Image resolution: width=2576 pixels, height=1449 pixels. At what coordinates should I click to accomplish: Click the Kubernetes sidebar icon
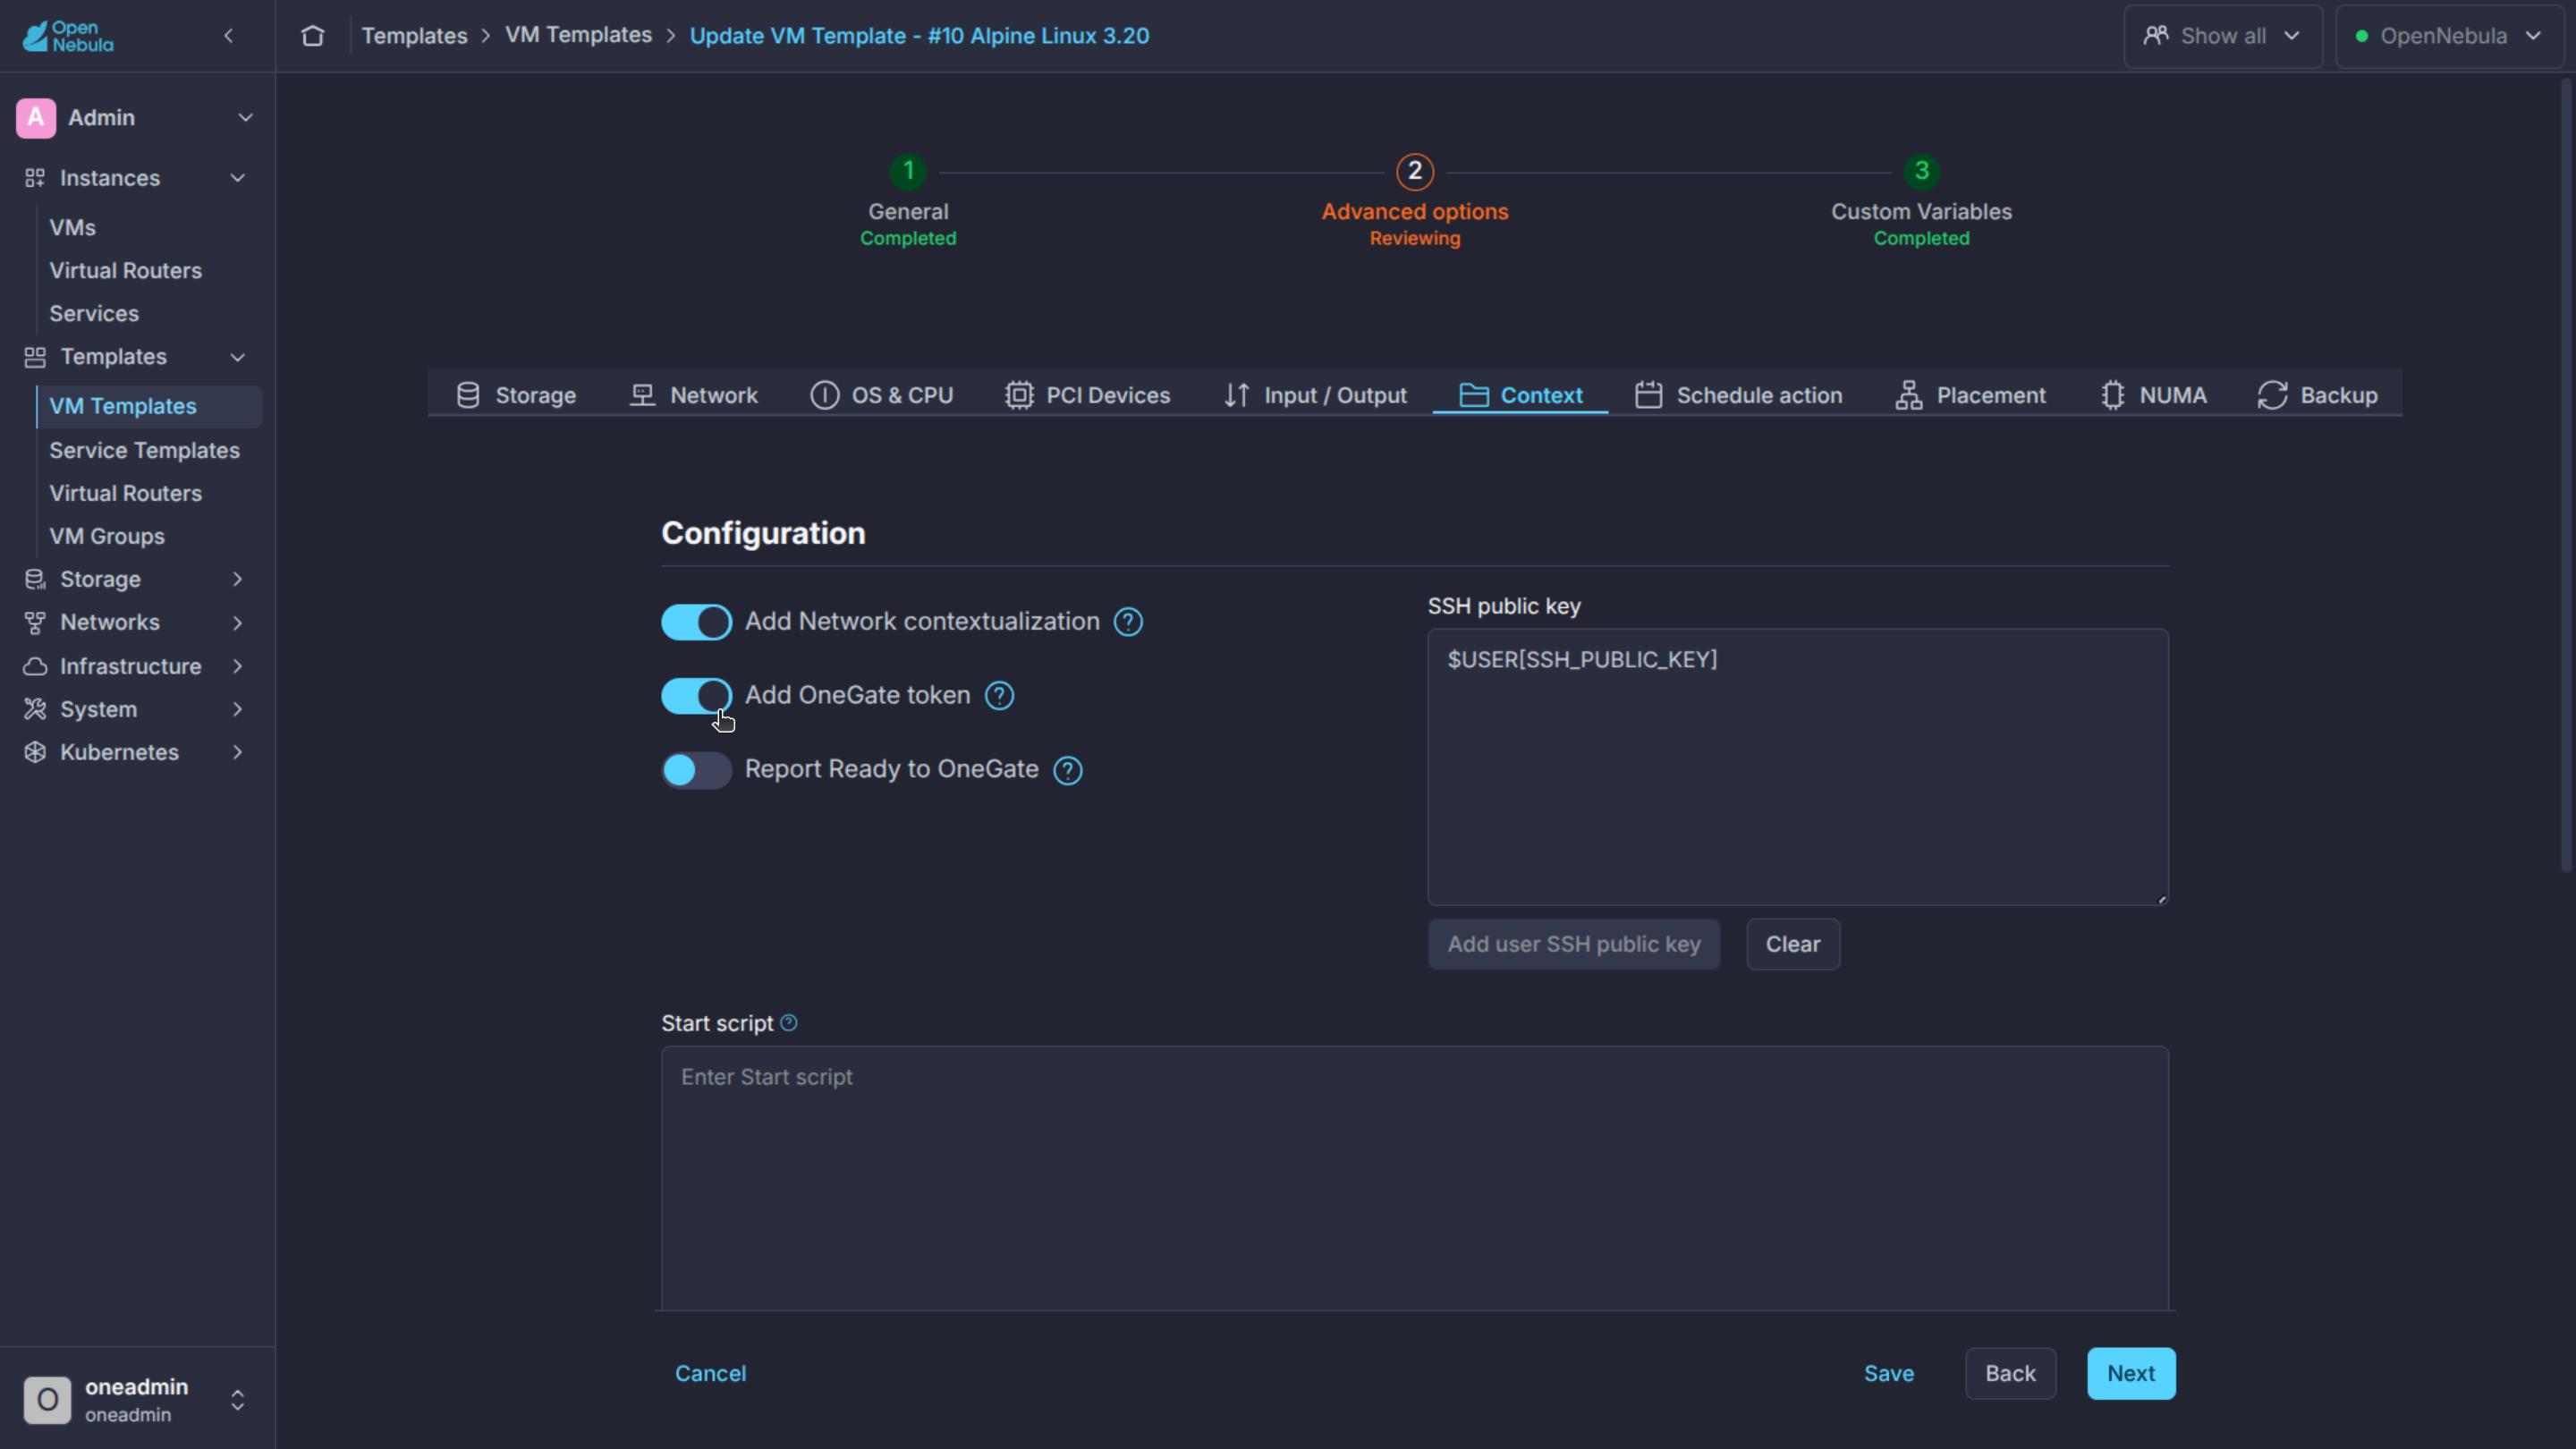pos(35,752)
